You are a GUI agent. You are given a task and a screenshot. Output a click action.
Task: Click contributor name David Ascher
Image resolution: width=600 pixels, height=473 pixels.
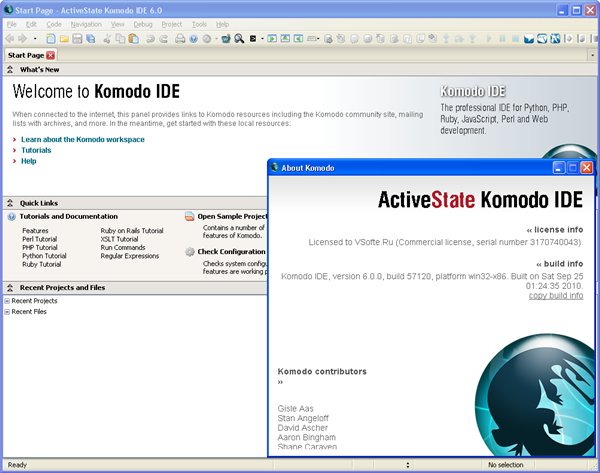303,428
